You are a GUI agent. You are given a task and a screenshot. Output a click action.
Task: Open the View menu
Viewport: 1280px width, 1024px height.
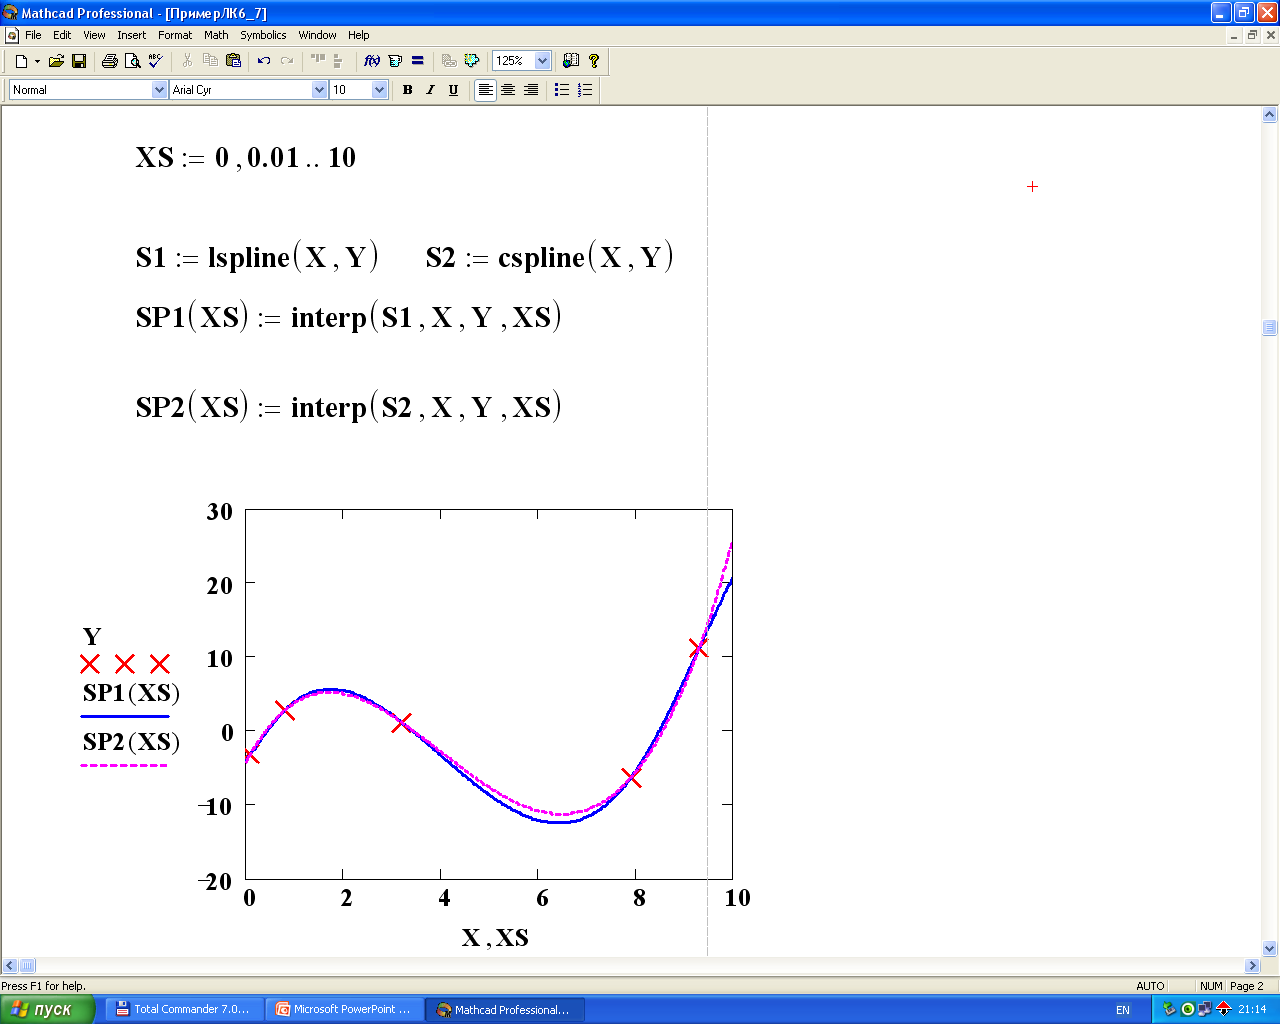[94, 35]
